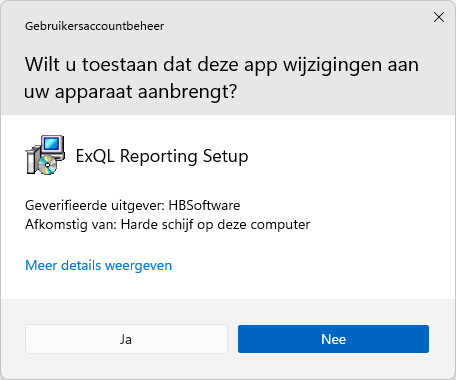Choose Nee to deny the app
Image resolution: width=456 pixels, height=380 pixels.
click(x=333, y=339)
